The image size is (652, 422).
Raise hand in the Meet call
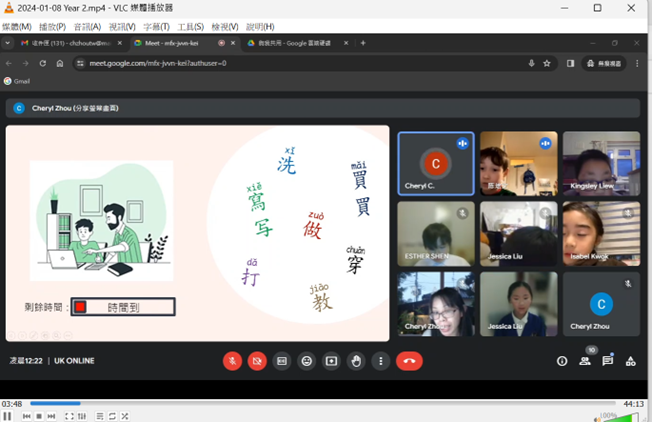(x=356, y=361)
